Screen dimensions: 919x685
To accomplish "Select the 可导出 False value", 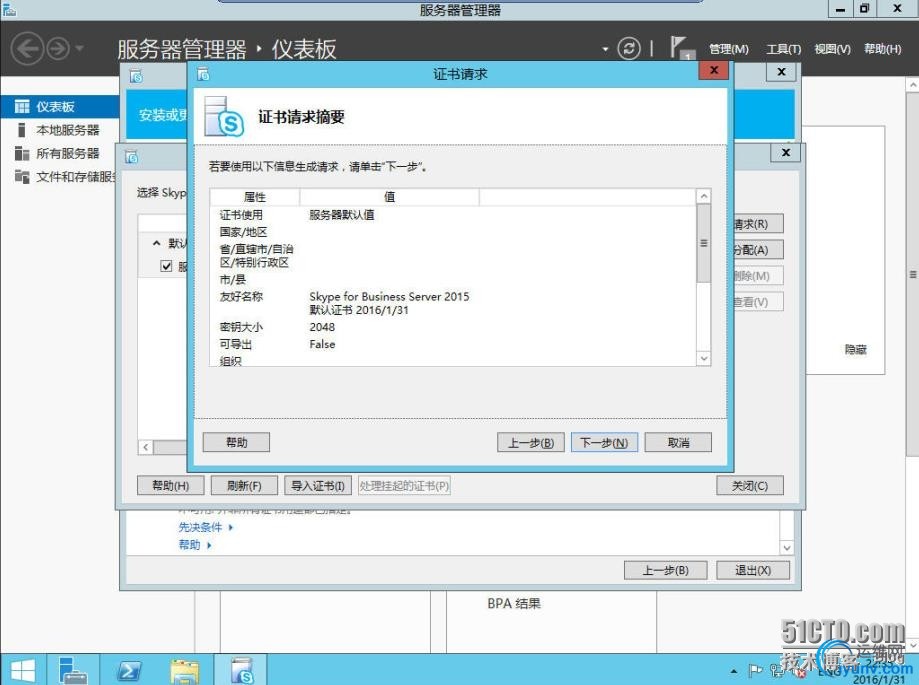I will click(x=322, y=344).
